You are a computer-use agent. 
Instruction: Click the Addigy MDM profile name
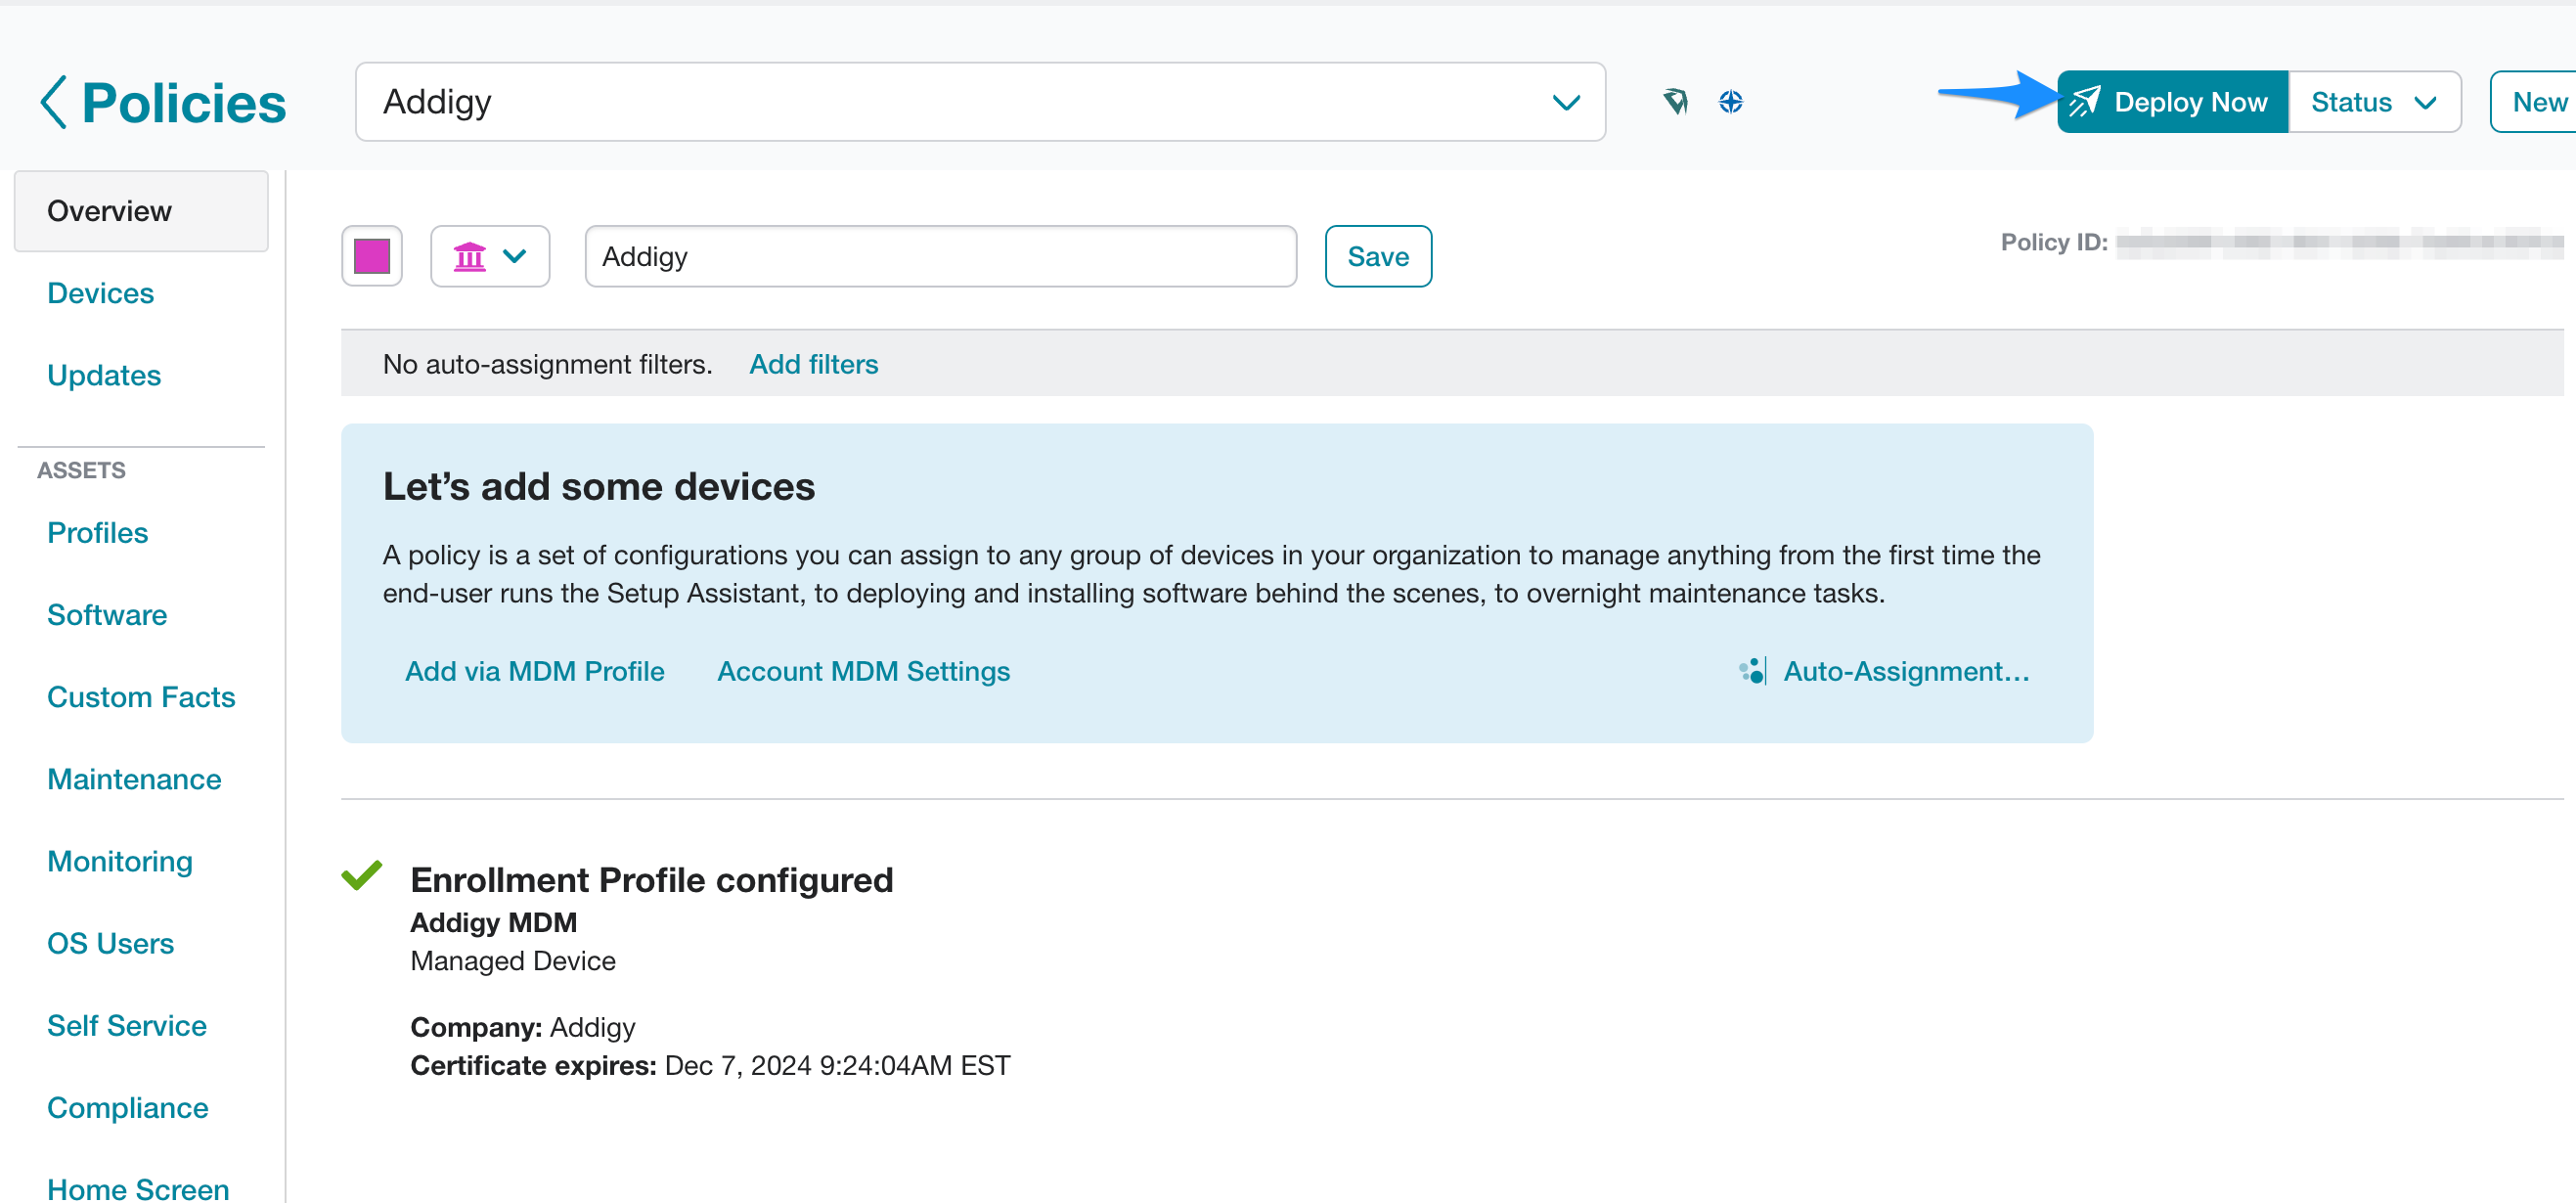[494, 922]
